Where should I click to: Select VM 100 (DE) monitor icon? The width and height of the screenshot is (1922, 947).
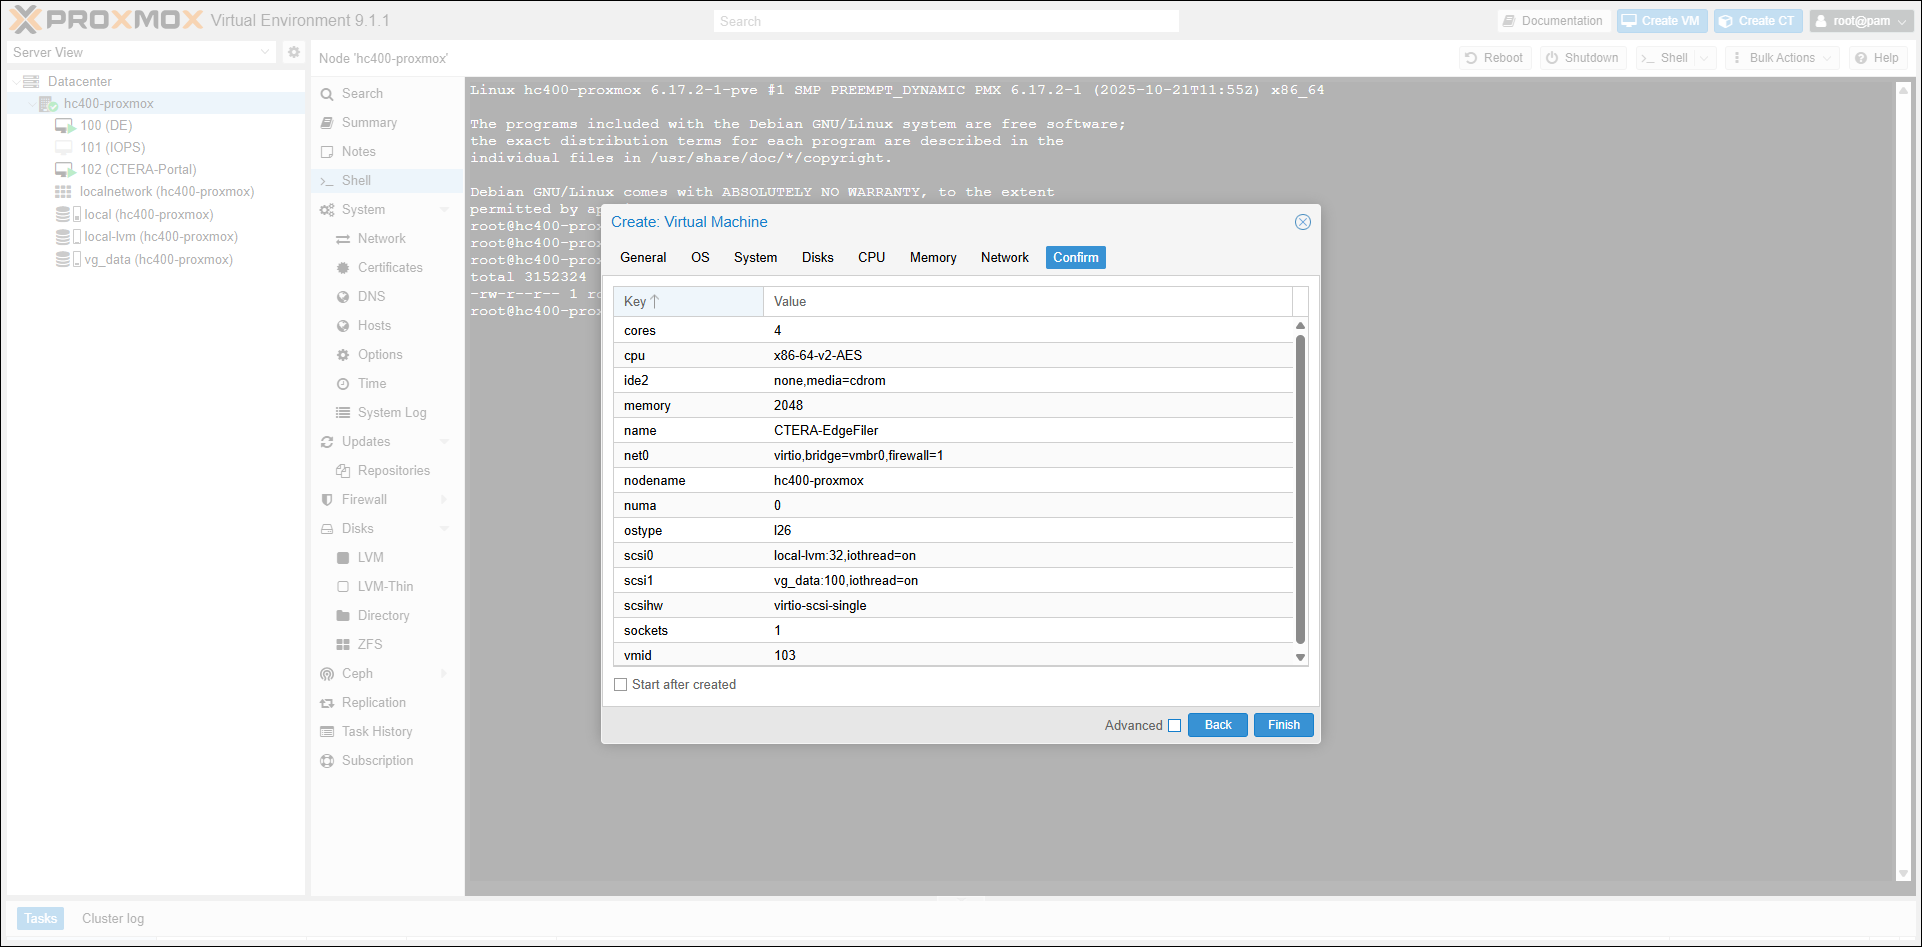[x=65, y=126]
